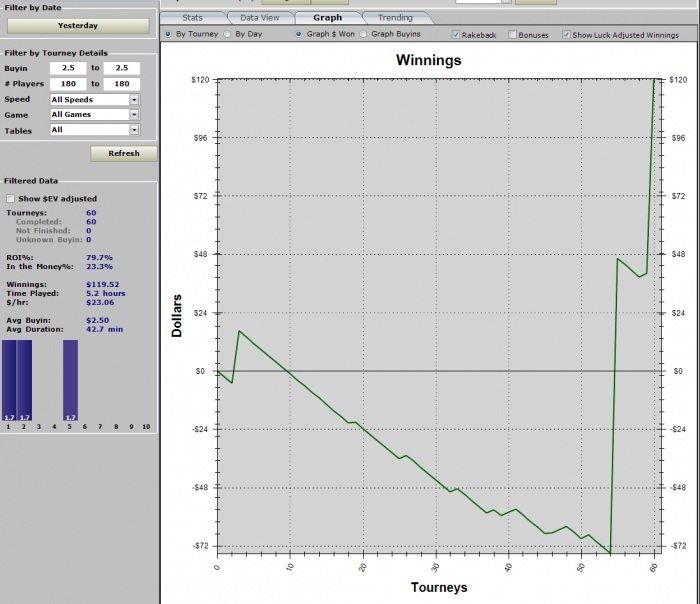Open the Yesterday date filter button
Image resolution: width=700 pixels, height=604 pixels.
tap(78, 26)
